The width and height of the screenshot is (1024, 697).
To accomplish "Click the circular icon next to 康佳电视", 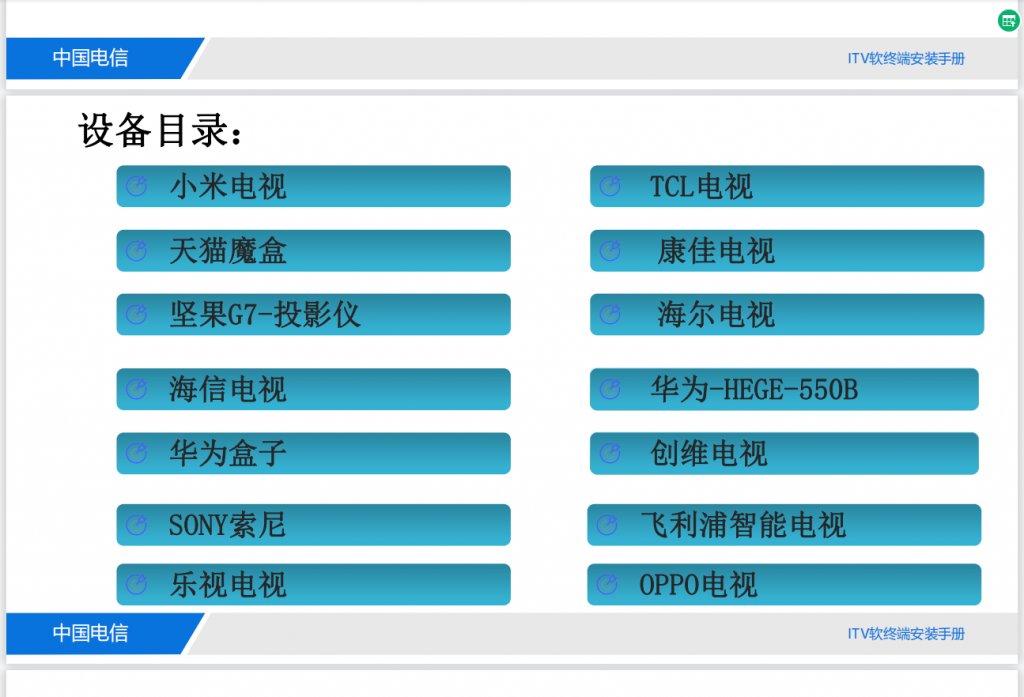I will click(610, 251).
